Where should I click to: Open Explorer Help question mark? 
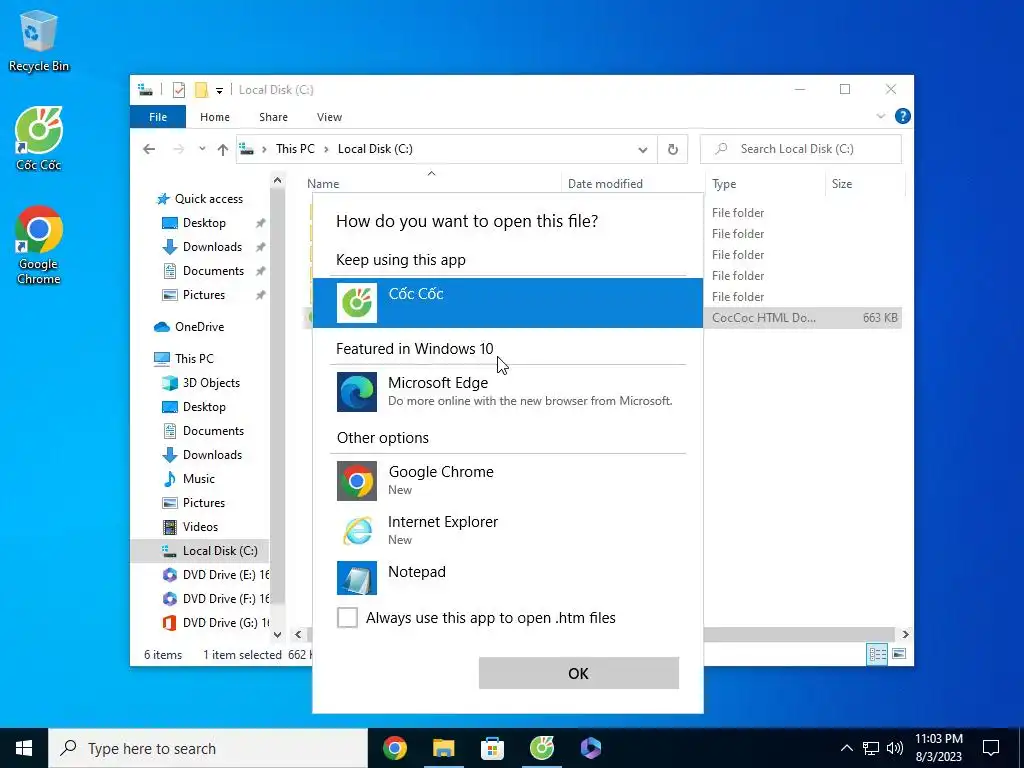(903, 116)
